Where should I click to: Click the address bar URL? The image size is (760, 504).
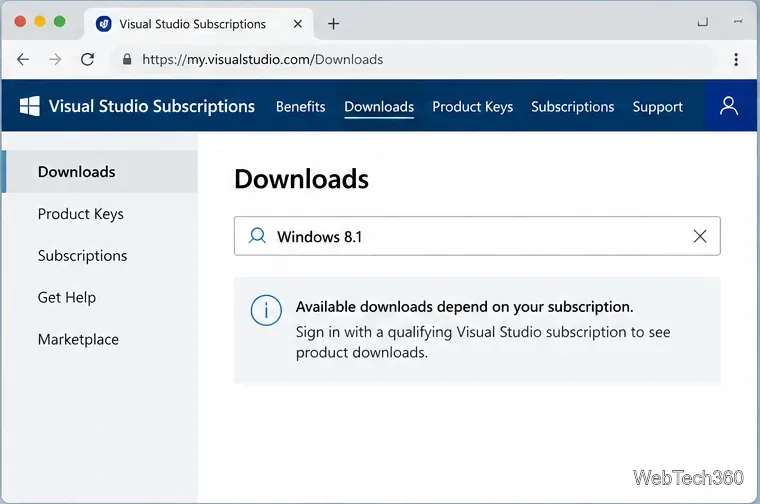[262, 59]
